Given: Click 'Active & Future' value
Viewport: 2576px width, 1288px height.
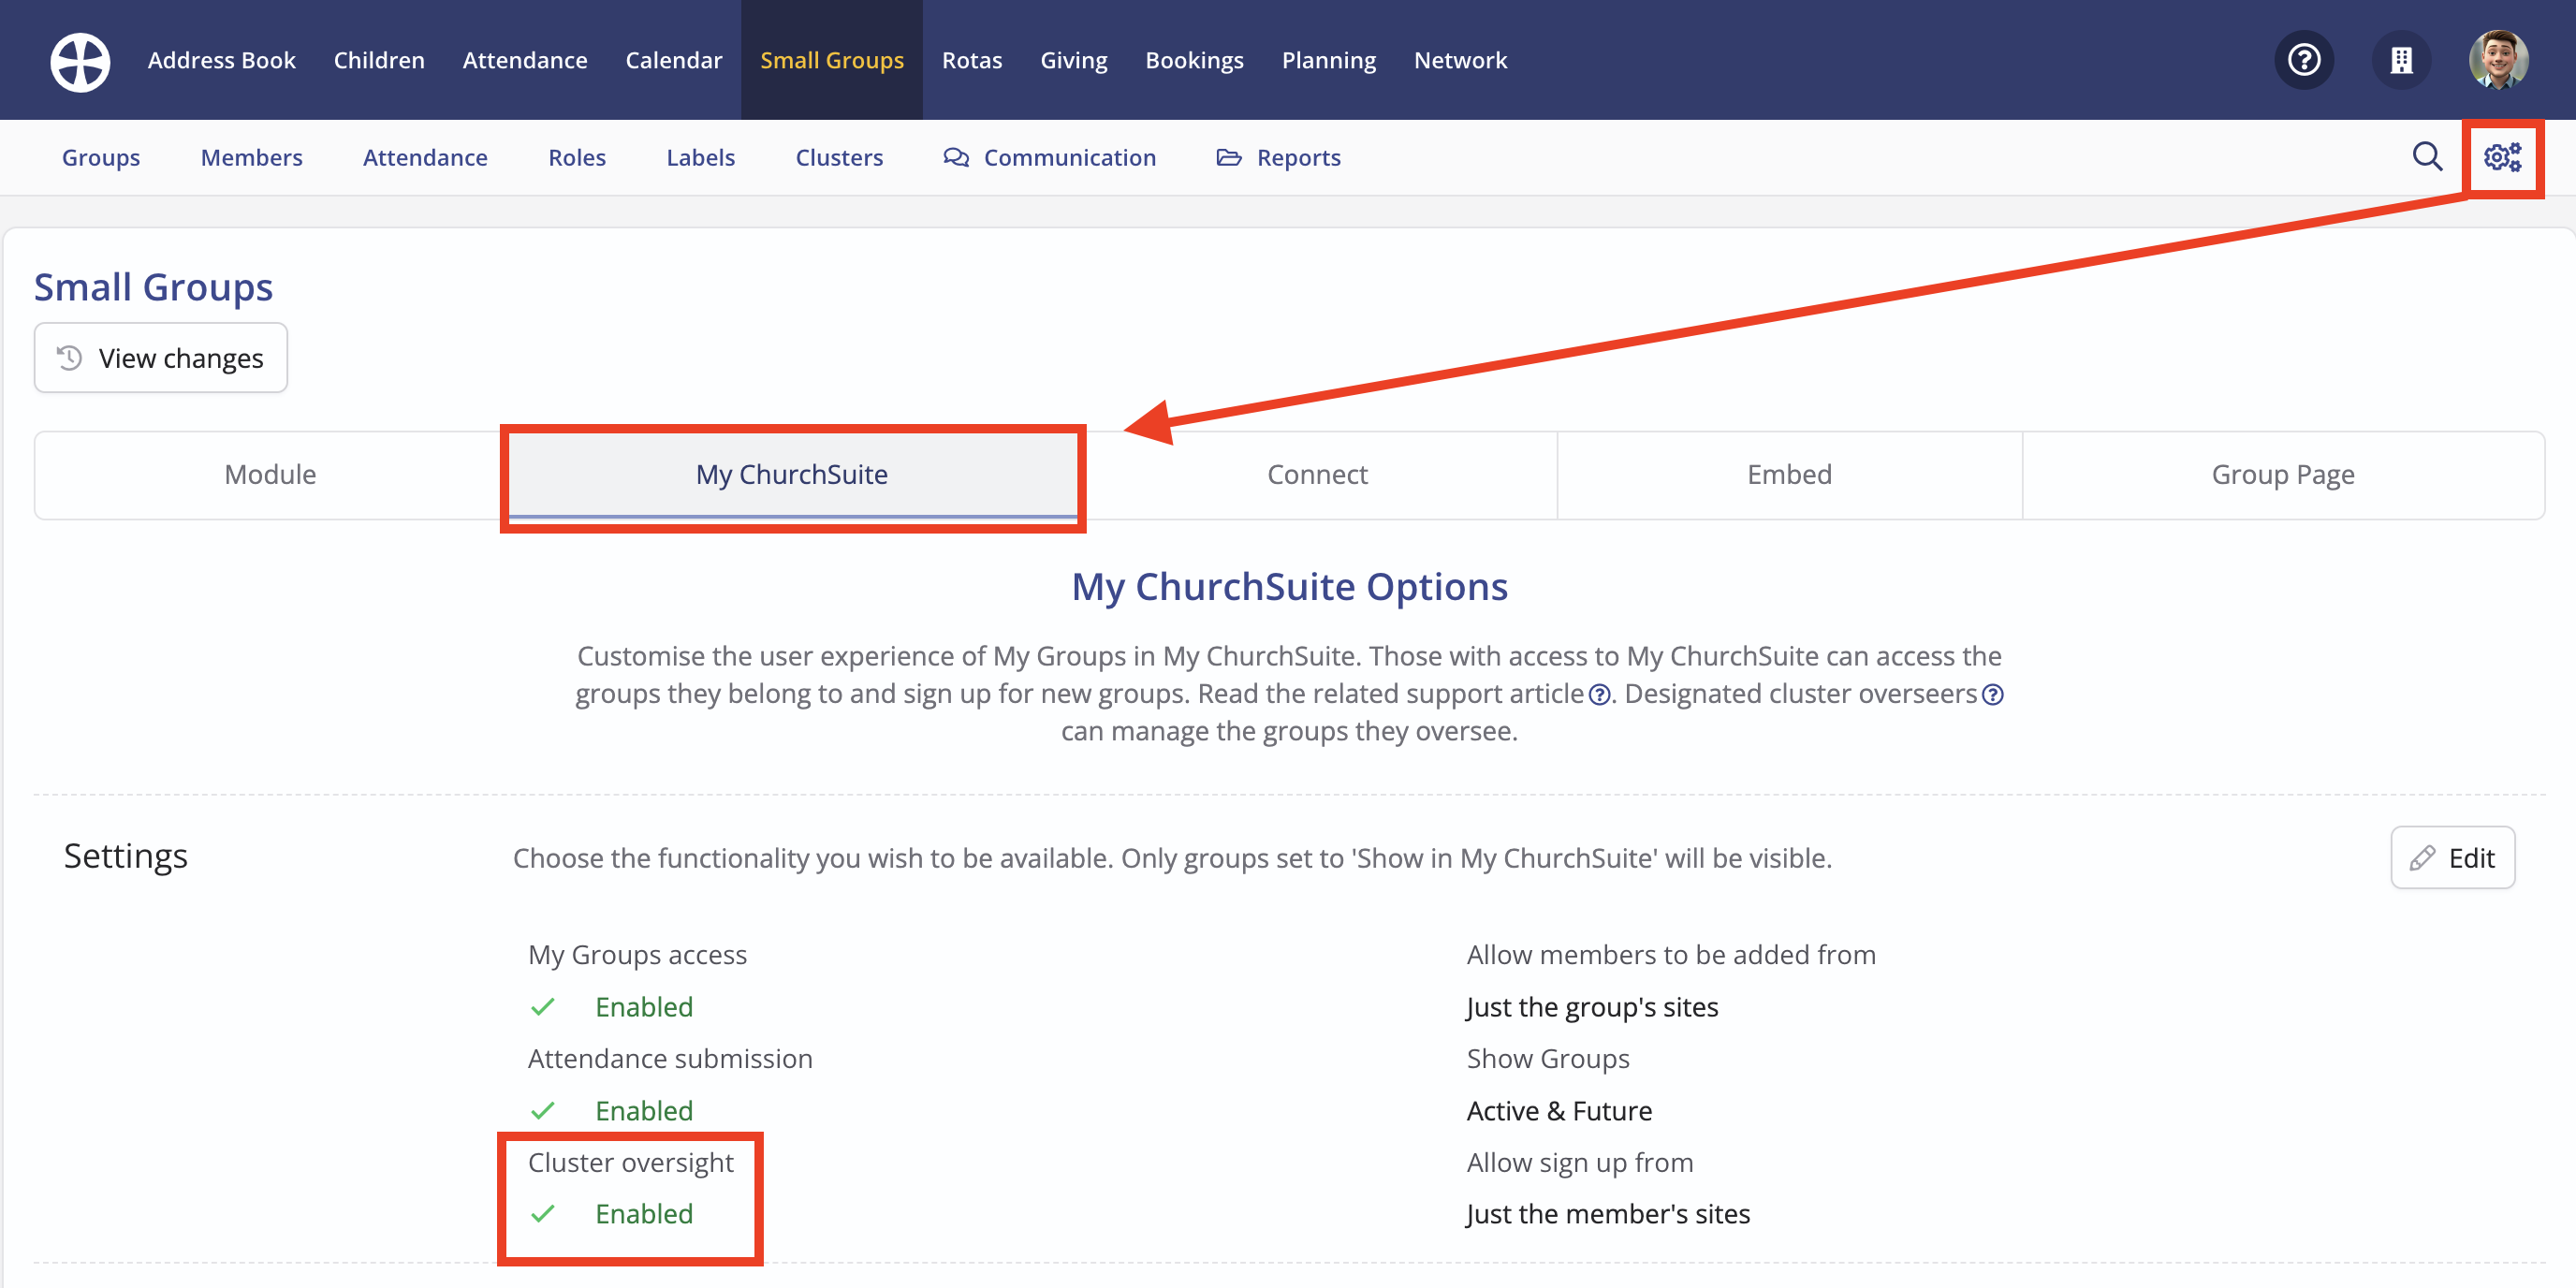Looking at the screenshot, I should tap(1559, 1111).
